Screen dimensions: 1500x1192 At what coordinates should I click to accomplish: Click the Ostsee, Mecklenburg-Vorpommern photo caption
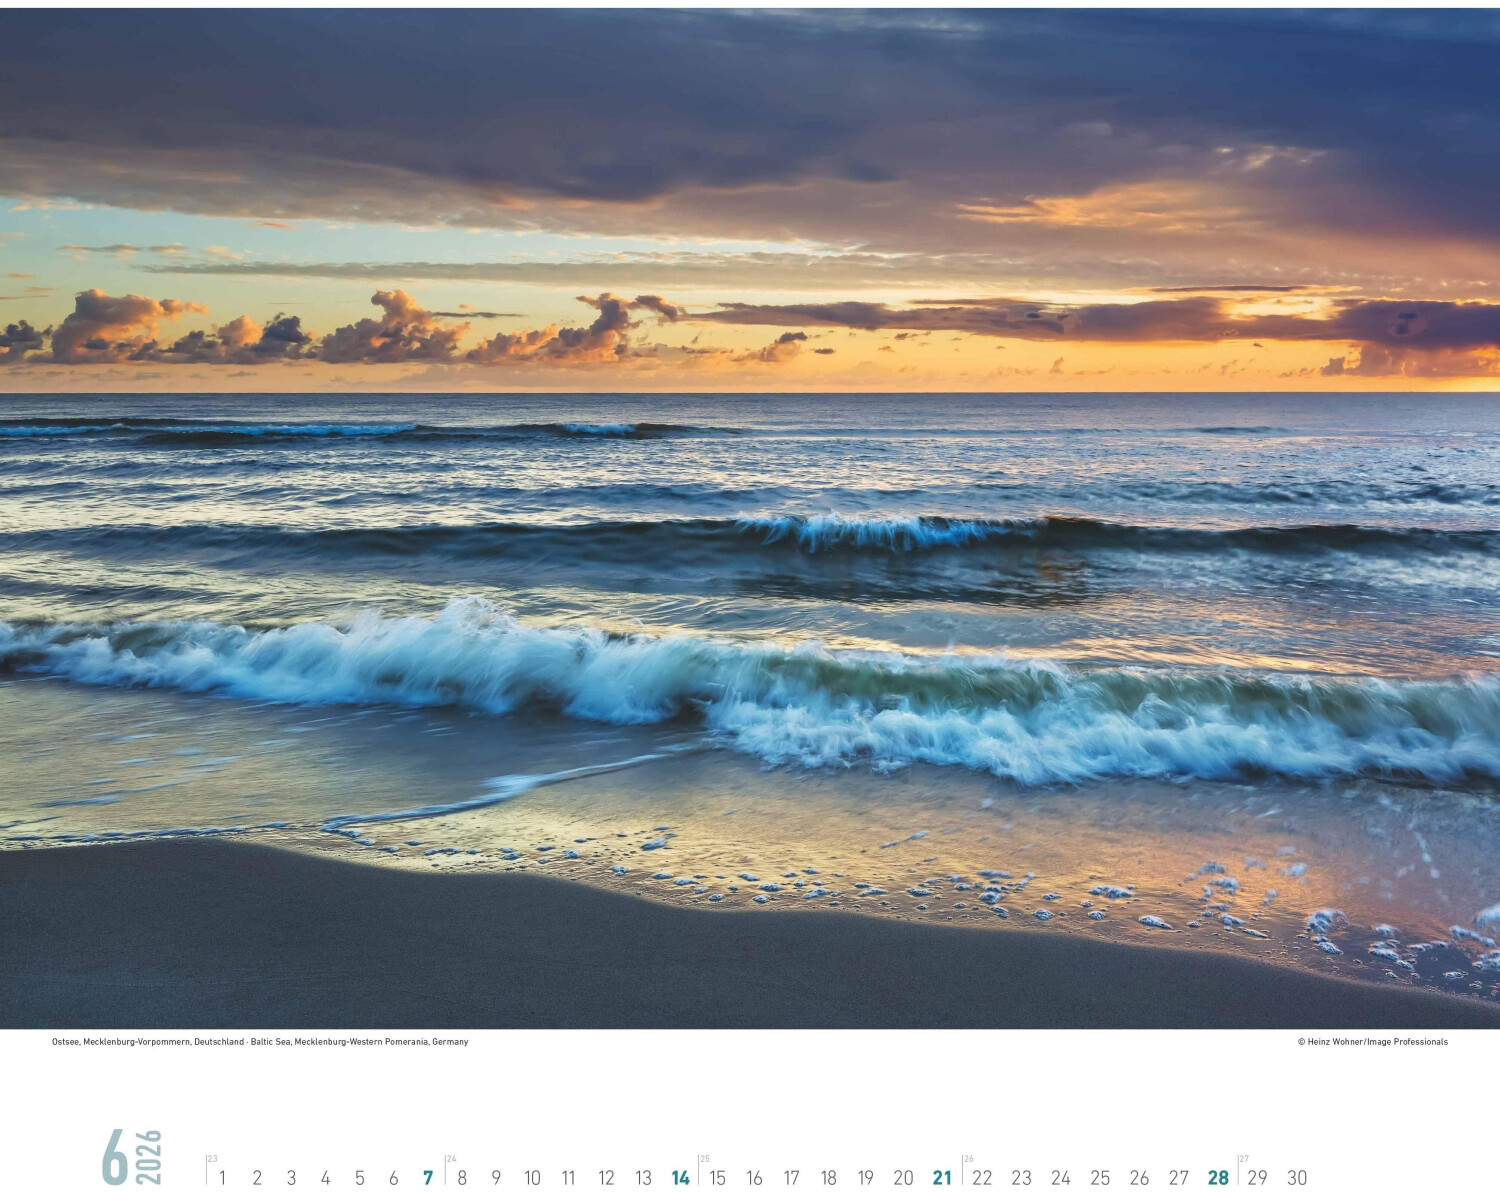[260, 1042]
